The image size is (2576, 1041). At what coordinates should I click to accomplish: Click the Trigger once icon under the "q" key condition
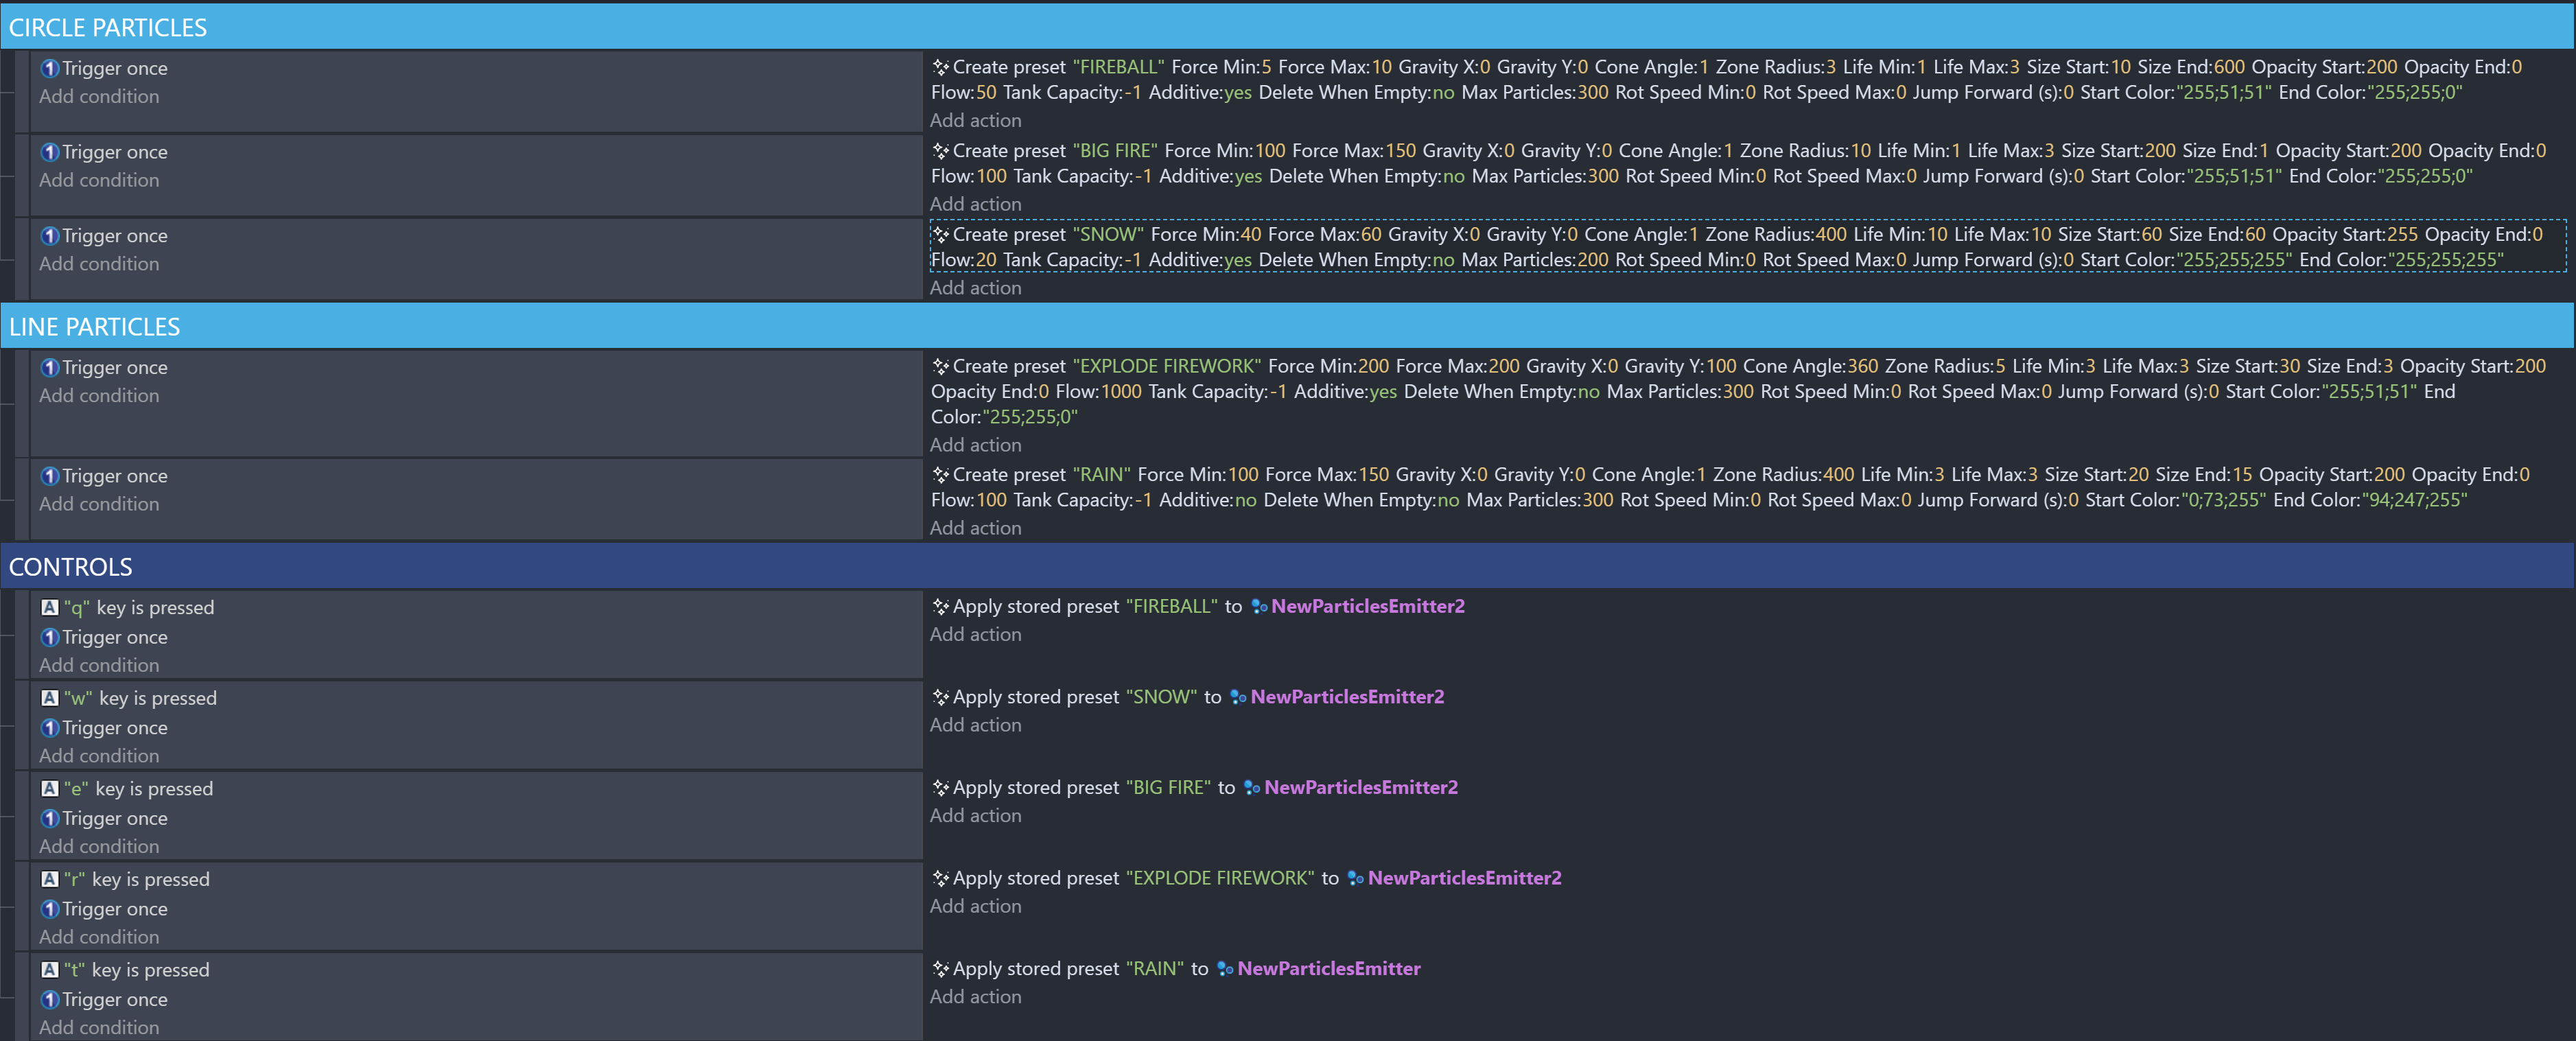(x=50, y=638)
